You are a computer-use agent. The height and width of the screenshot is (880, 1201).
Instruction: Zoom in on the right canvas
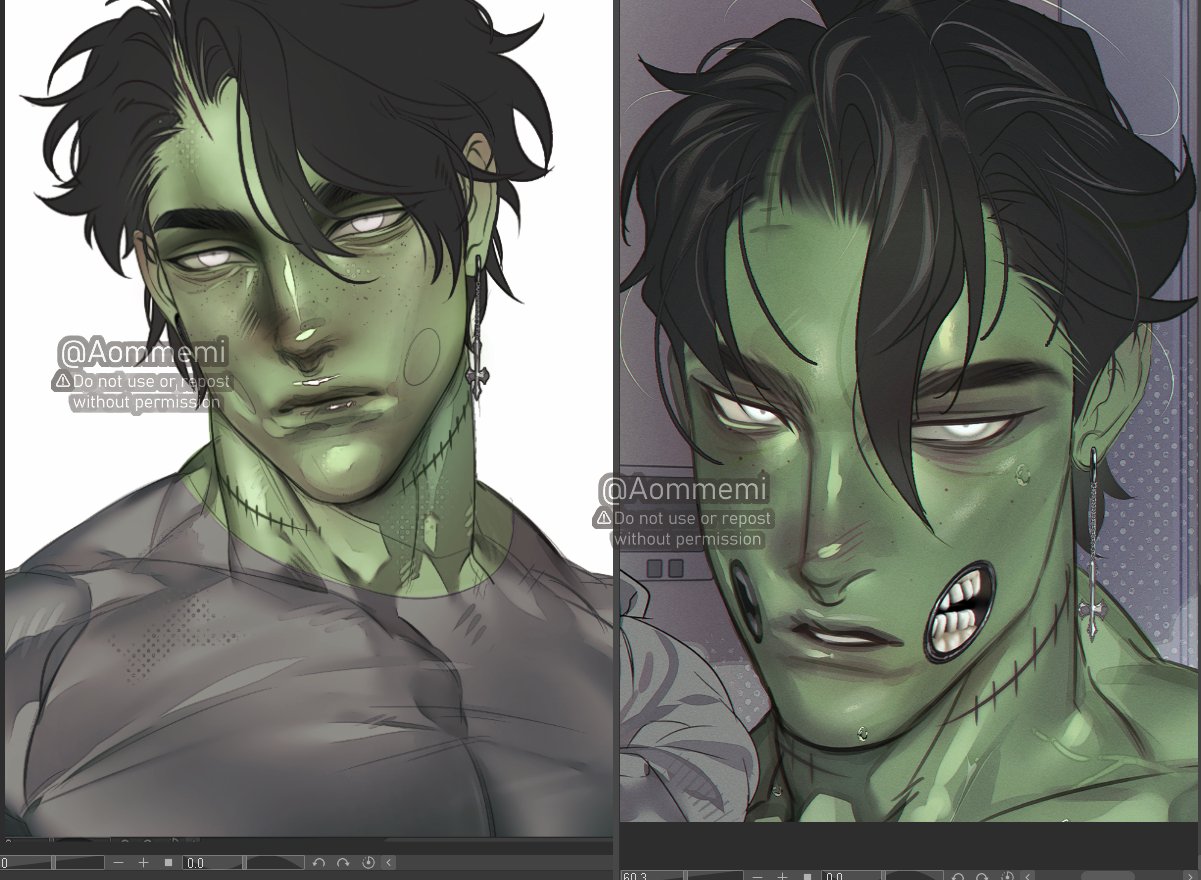click(x=782, y=876)
